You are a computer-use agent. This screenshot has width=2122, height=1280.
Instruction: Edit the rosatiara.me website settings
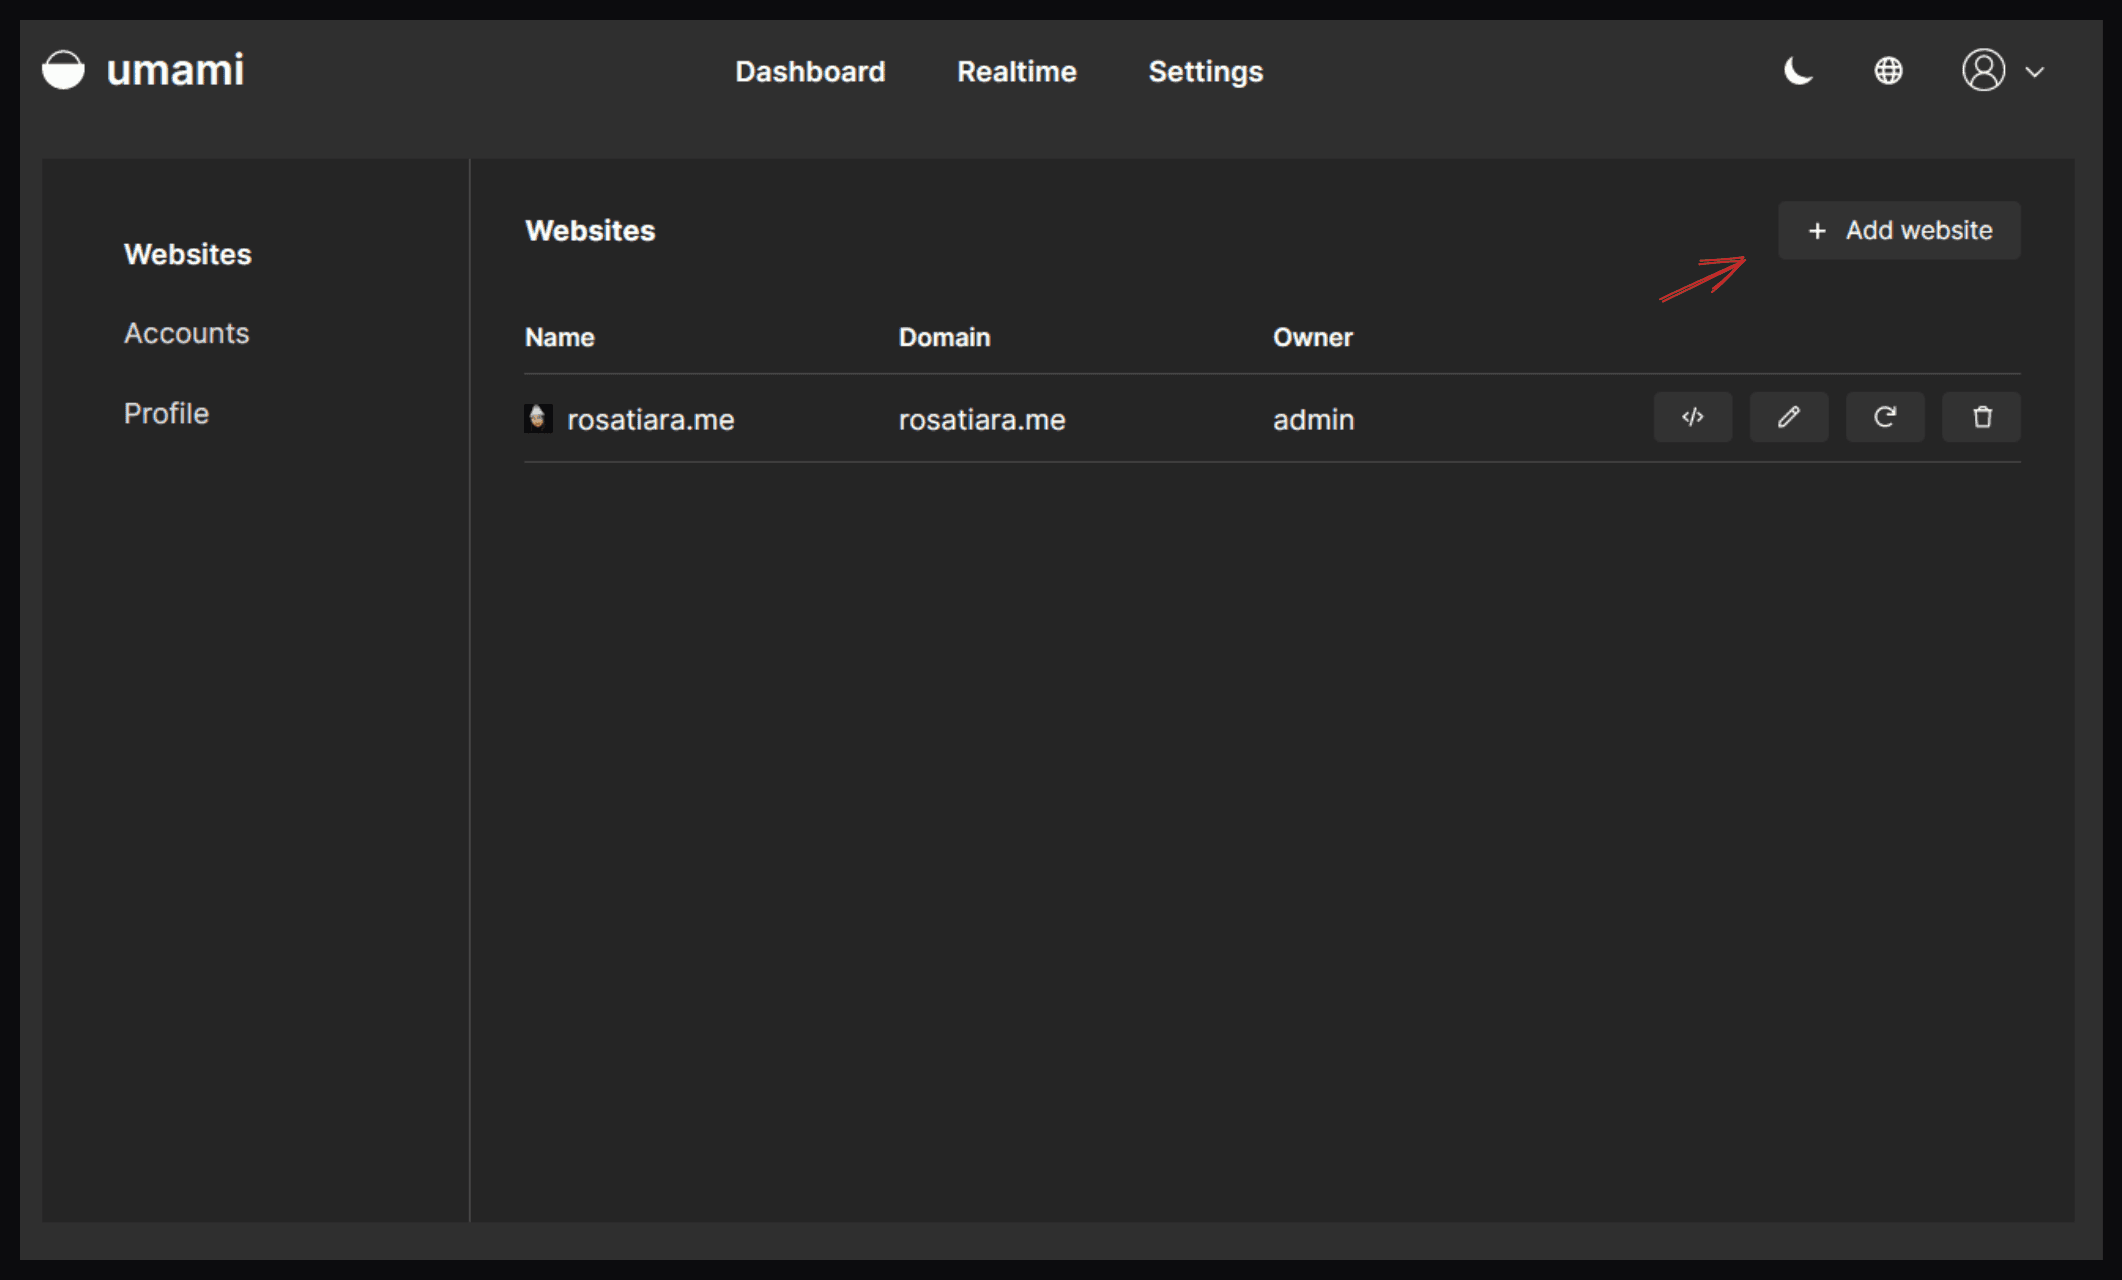[1789, 417]
